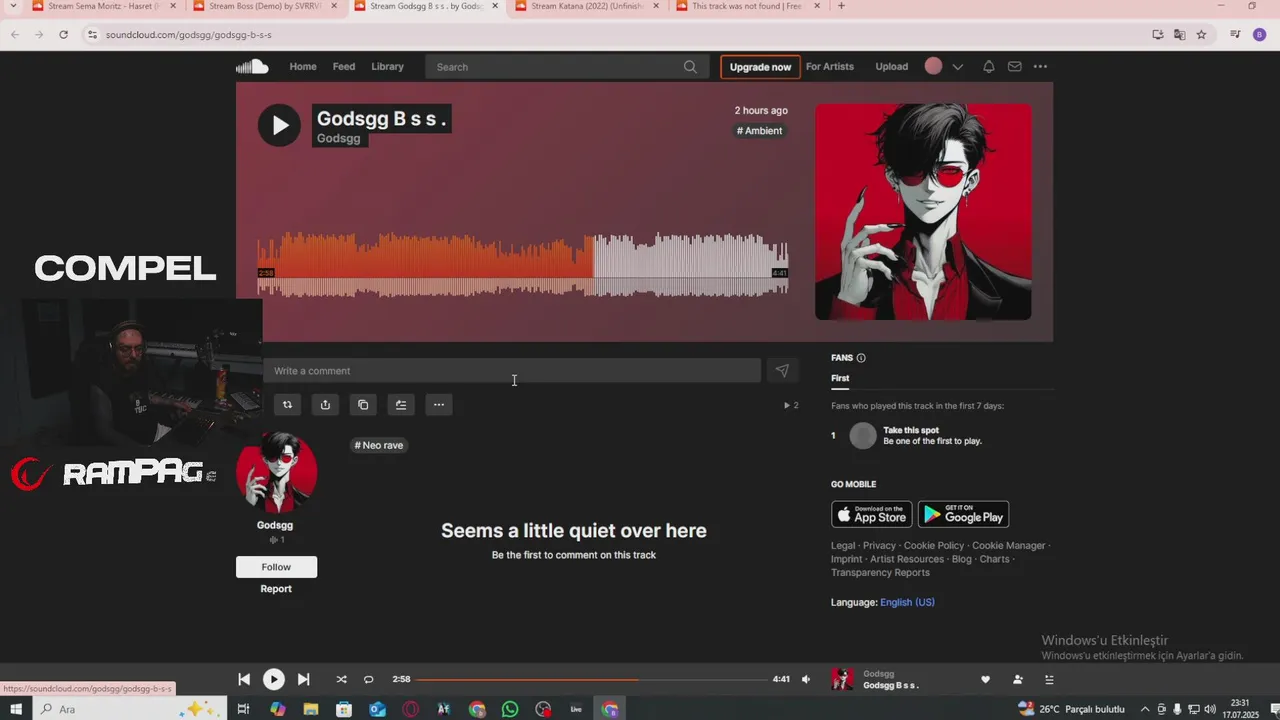The image size is (1280, 720).
Task: Open the Transparency Reports footer link
Action: [x=880, y=573]
